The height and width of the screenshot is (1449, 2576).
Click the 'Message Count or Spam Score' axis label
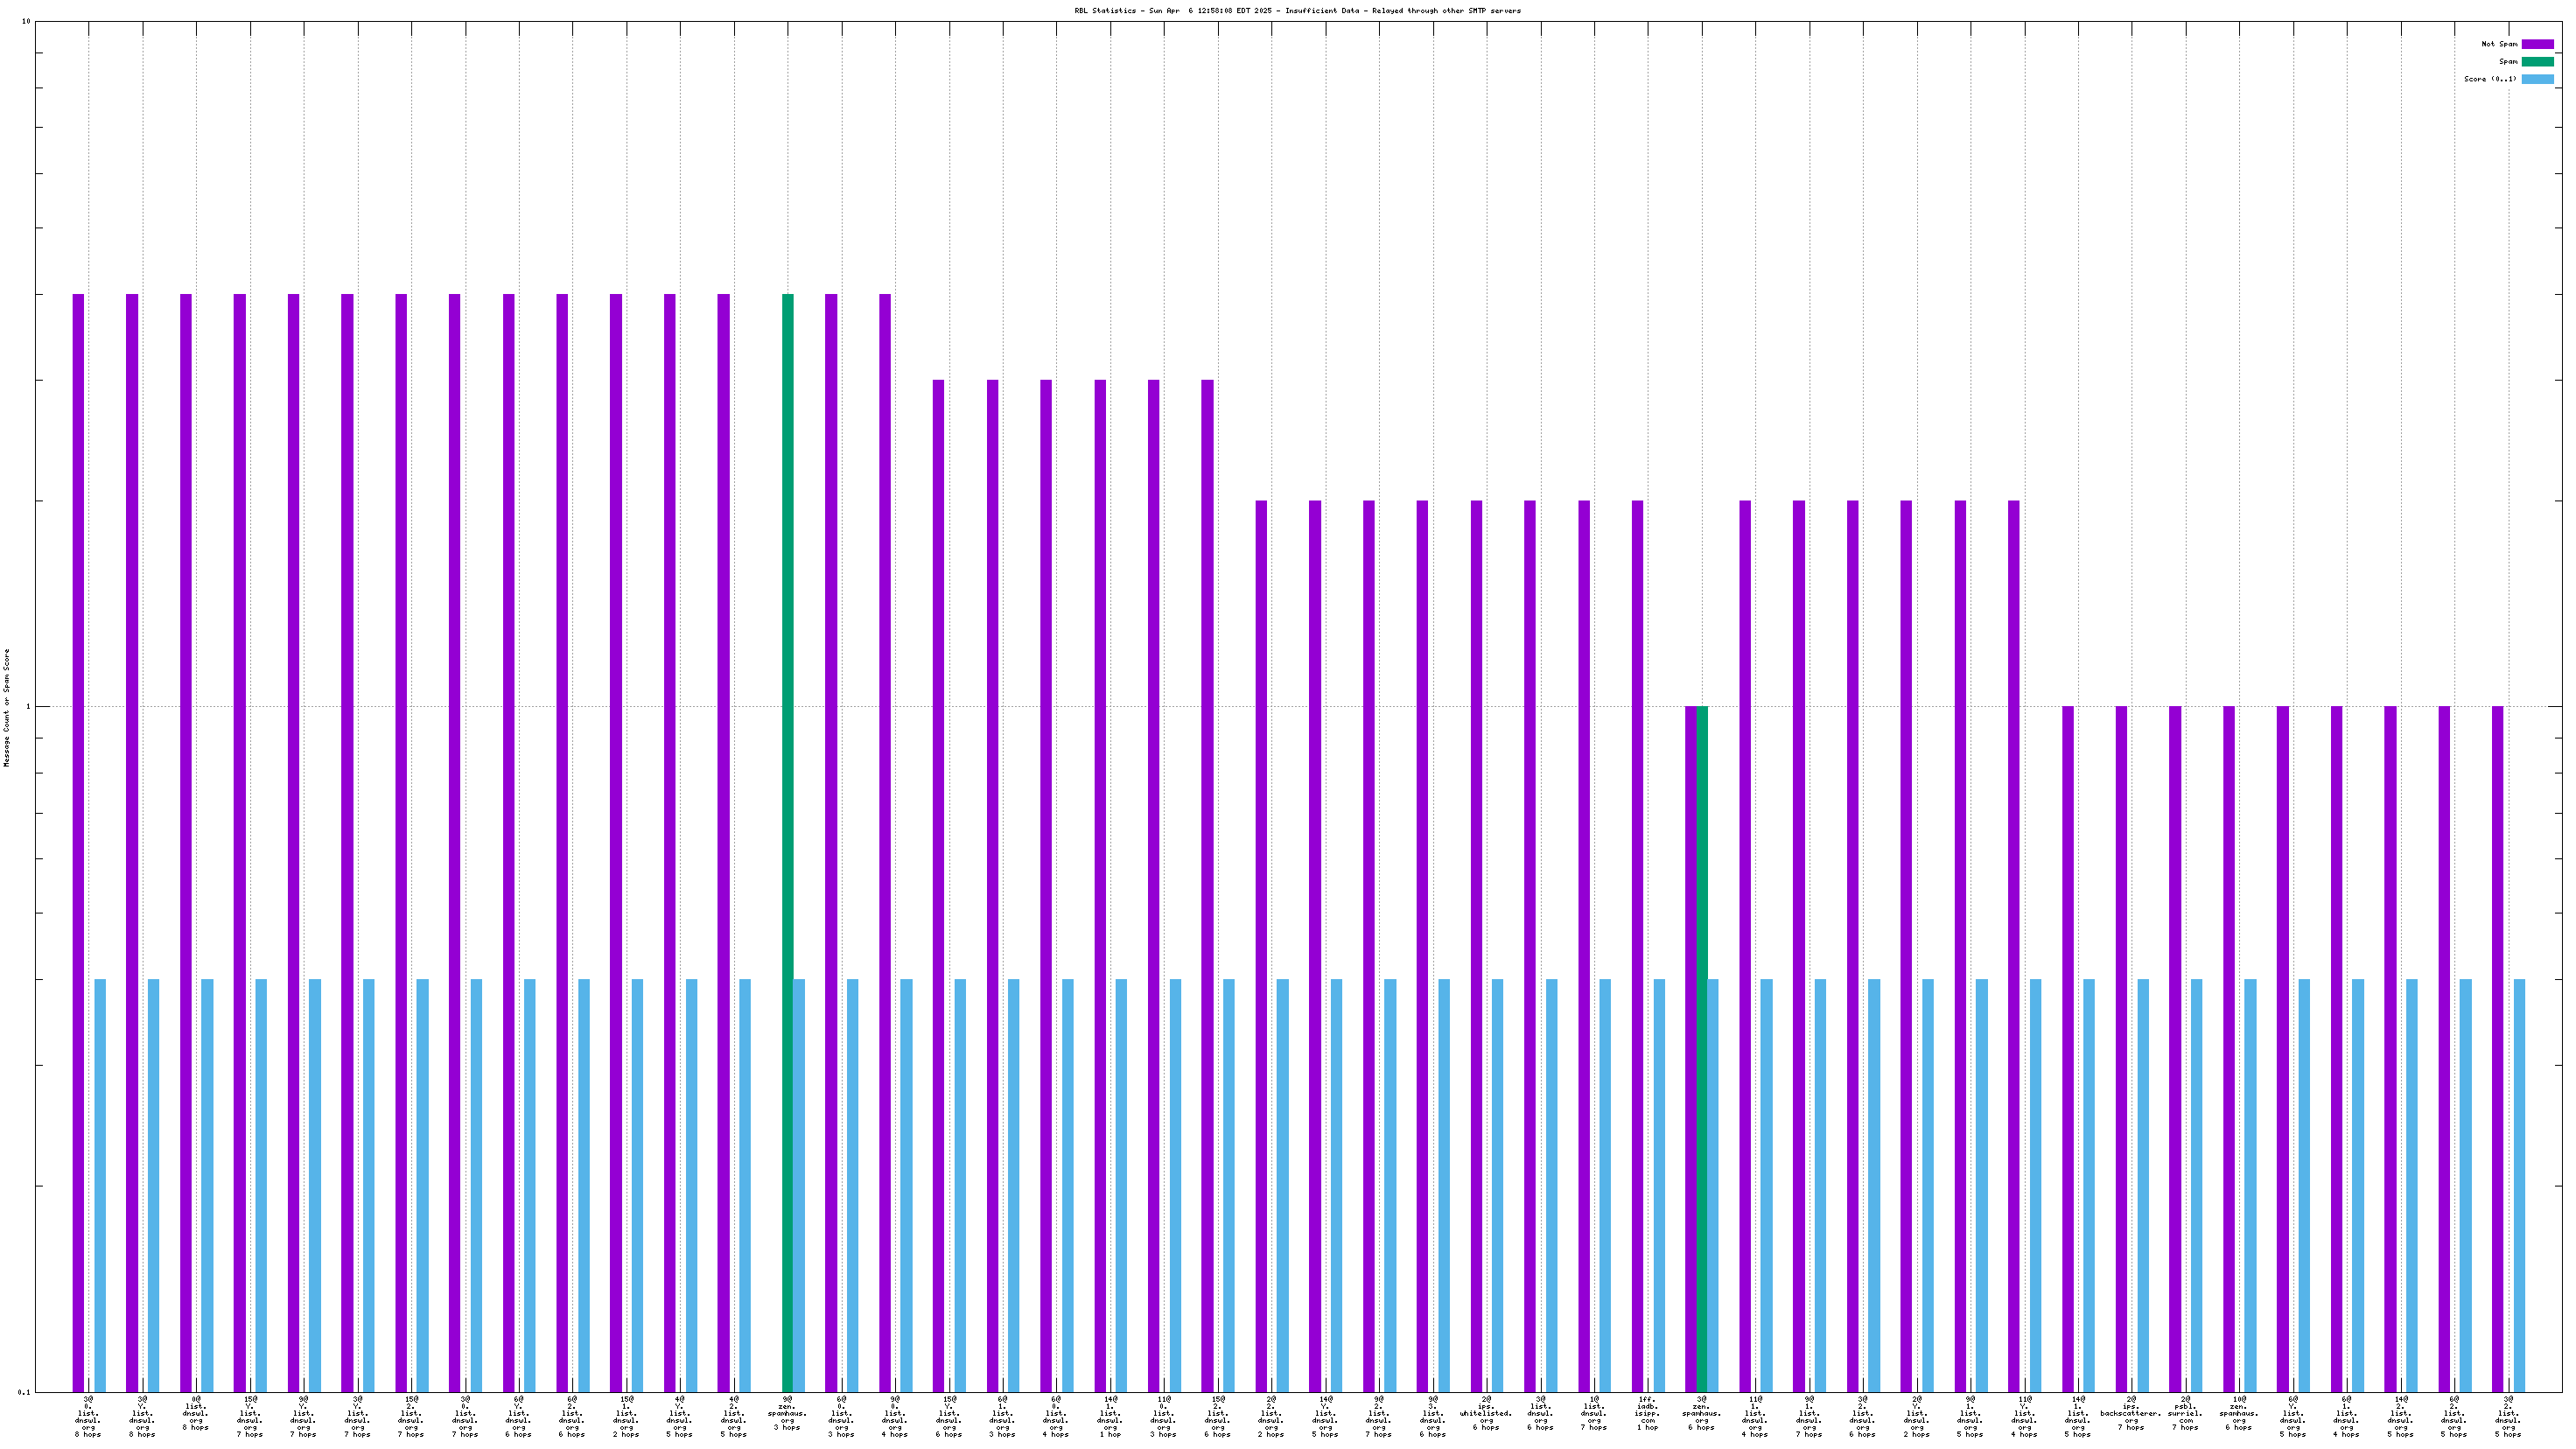pyautogui.click(x=6, y=707)
